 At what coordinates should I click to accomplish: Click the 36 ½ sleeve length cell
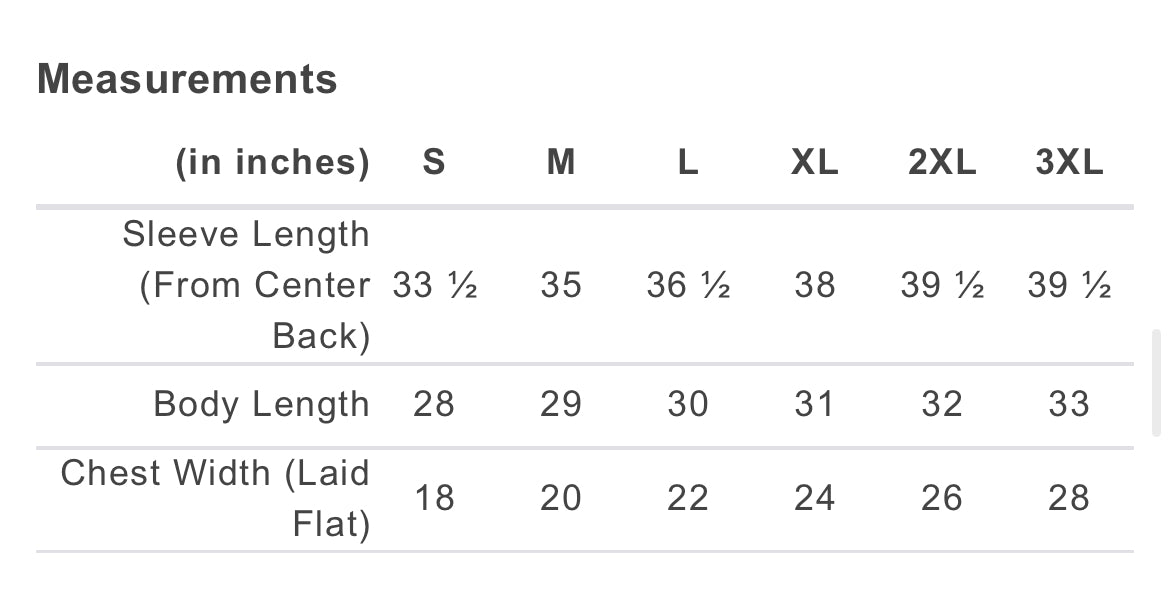pyautogui.click(x=688, y=286)
